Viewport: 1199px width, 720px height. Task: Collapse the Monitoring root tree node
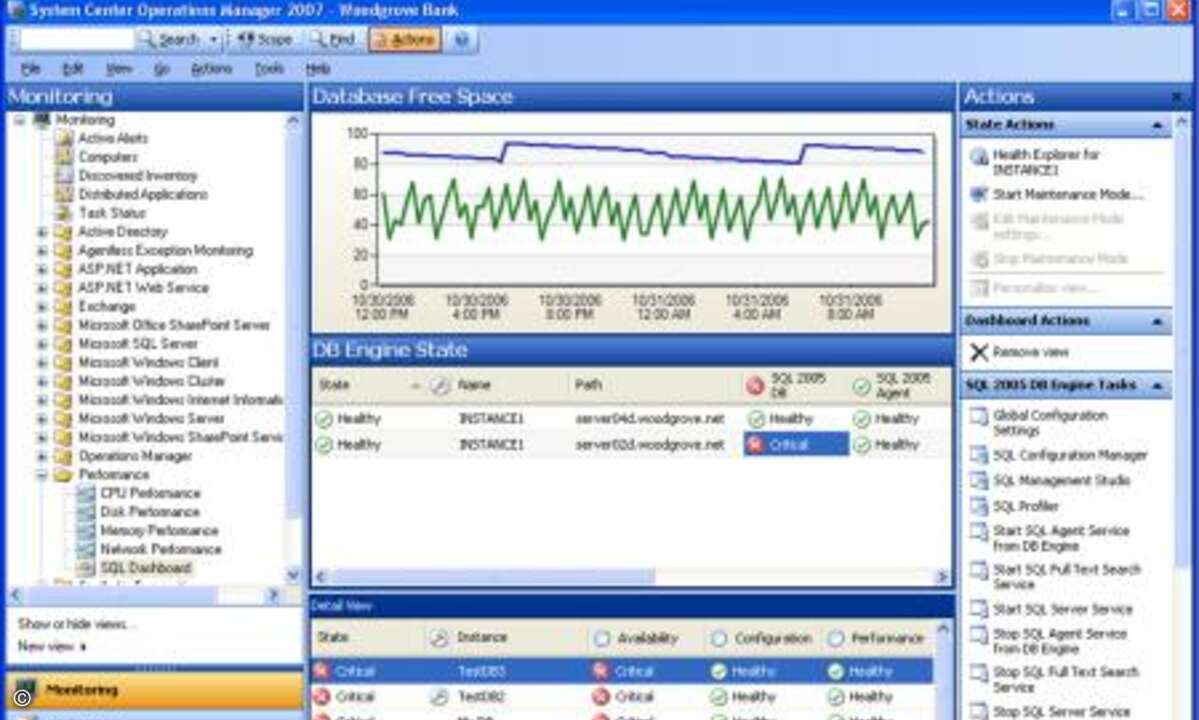19,120
